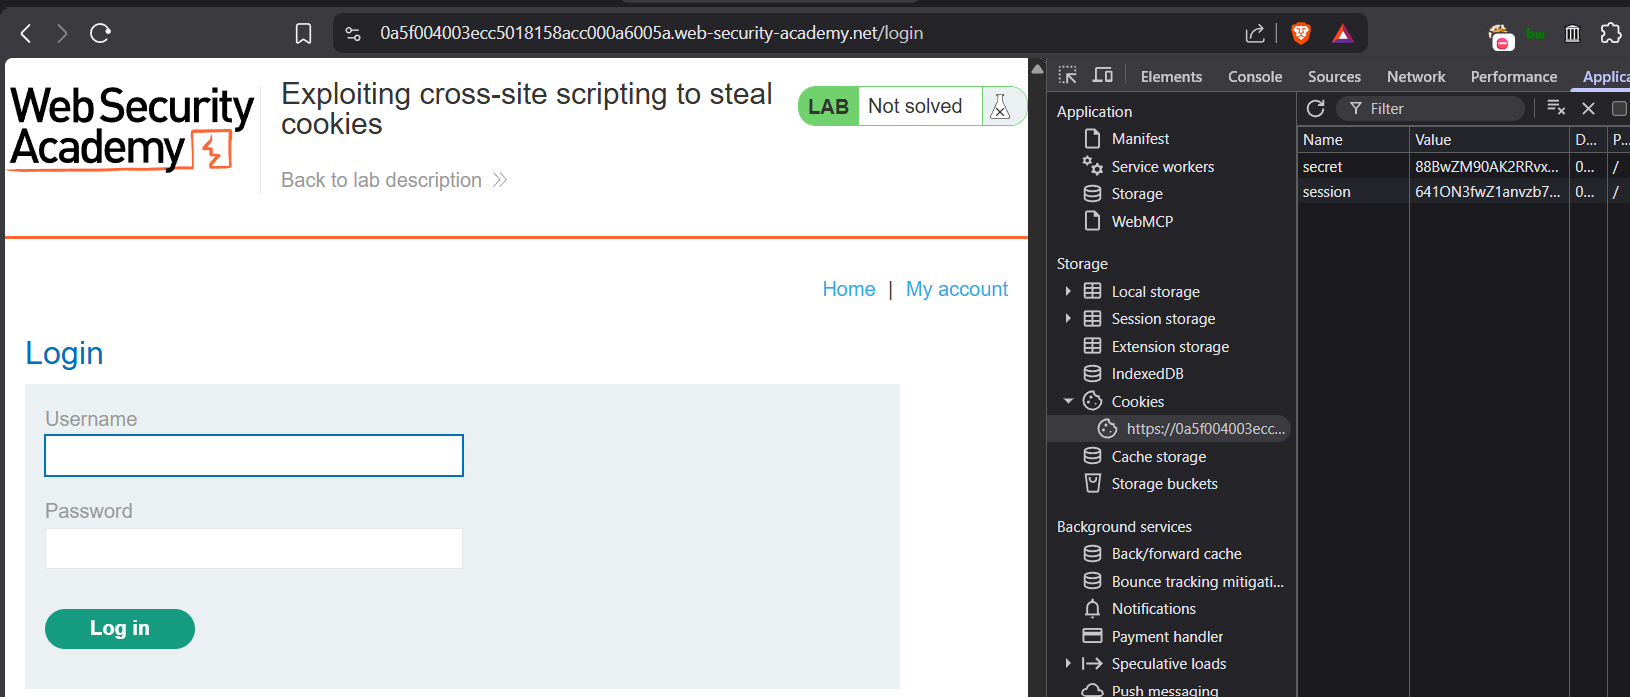Go back to lab description
The image size is (1630, 697).
394,180
